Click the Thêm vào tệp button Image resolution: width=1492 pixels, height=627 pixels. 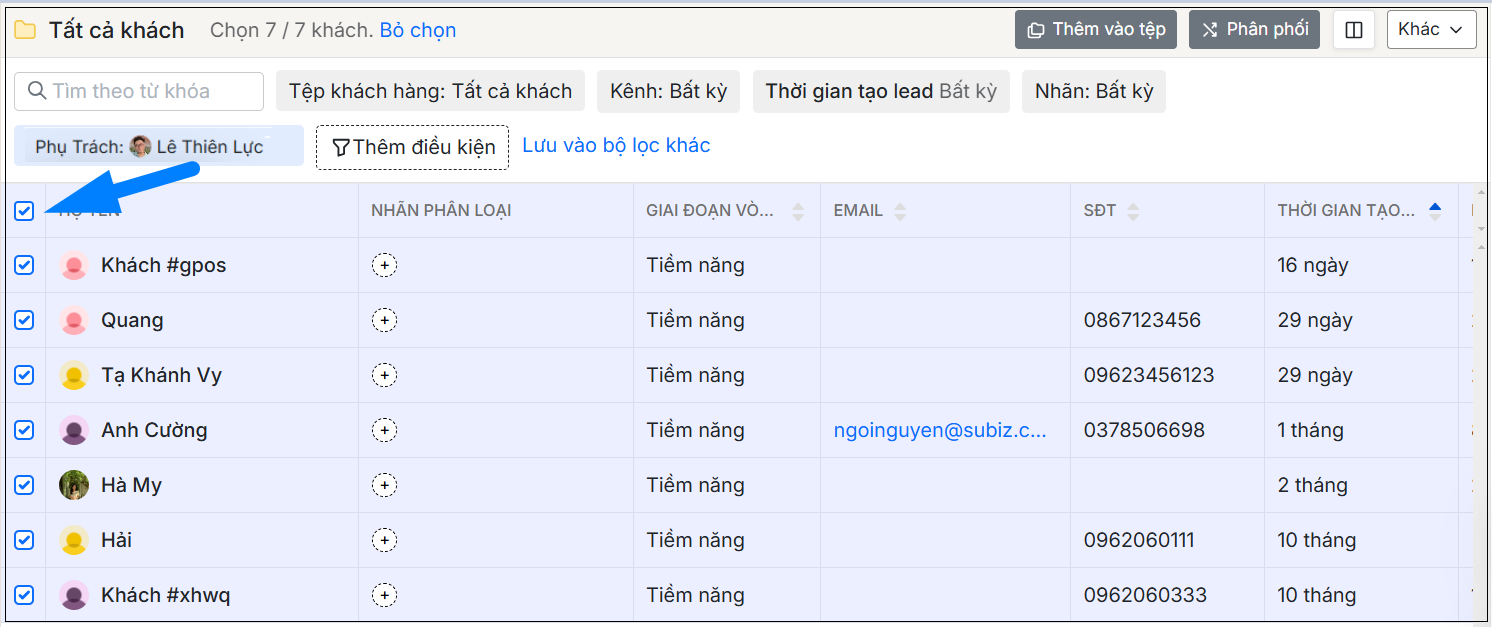coord(1095,30)
